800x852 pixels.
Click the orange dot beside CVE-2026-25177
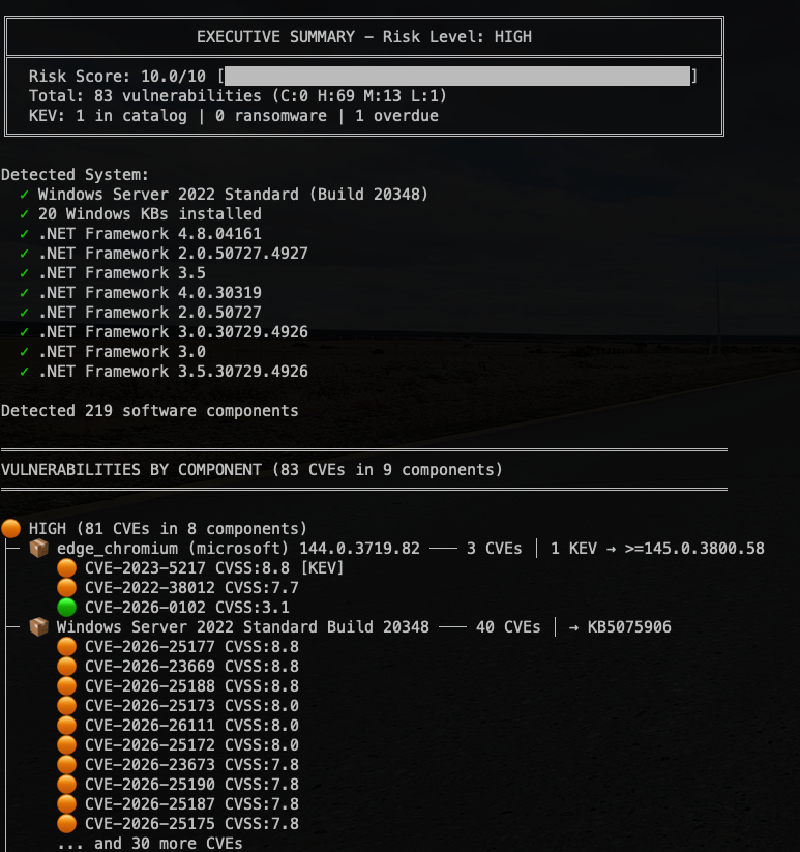coord(67,647)
